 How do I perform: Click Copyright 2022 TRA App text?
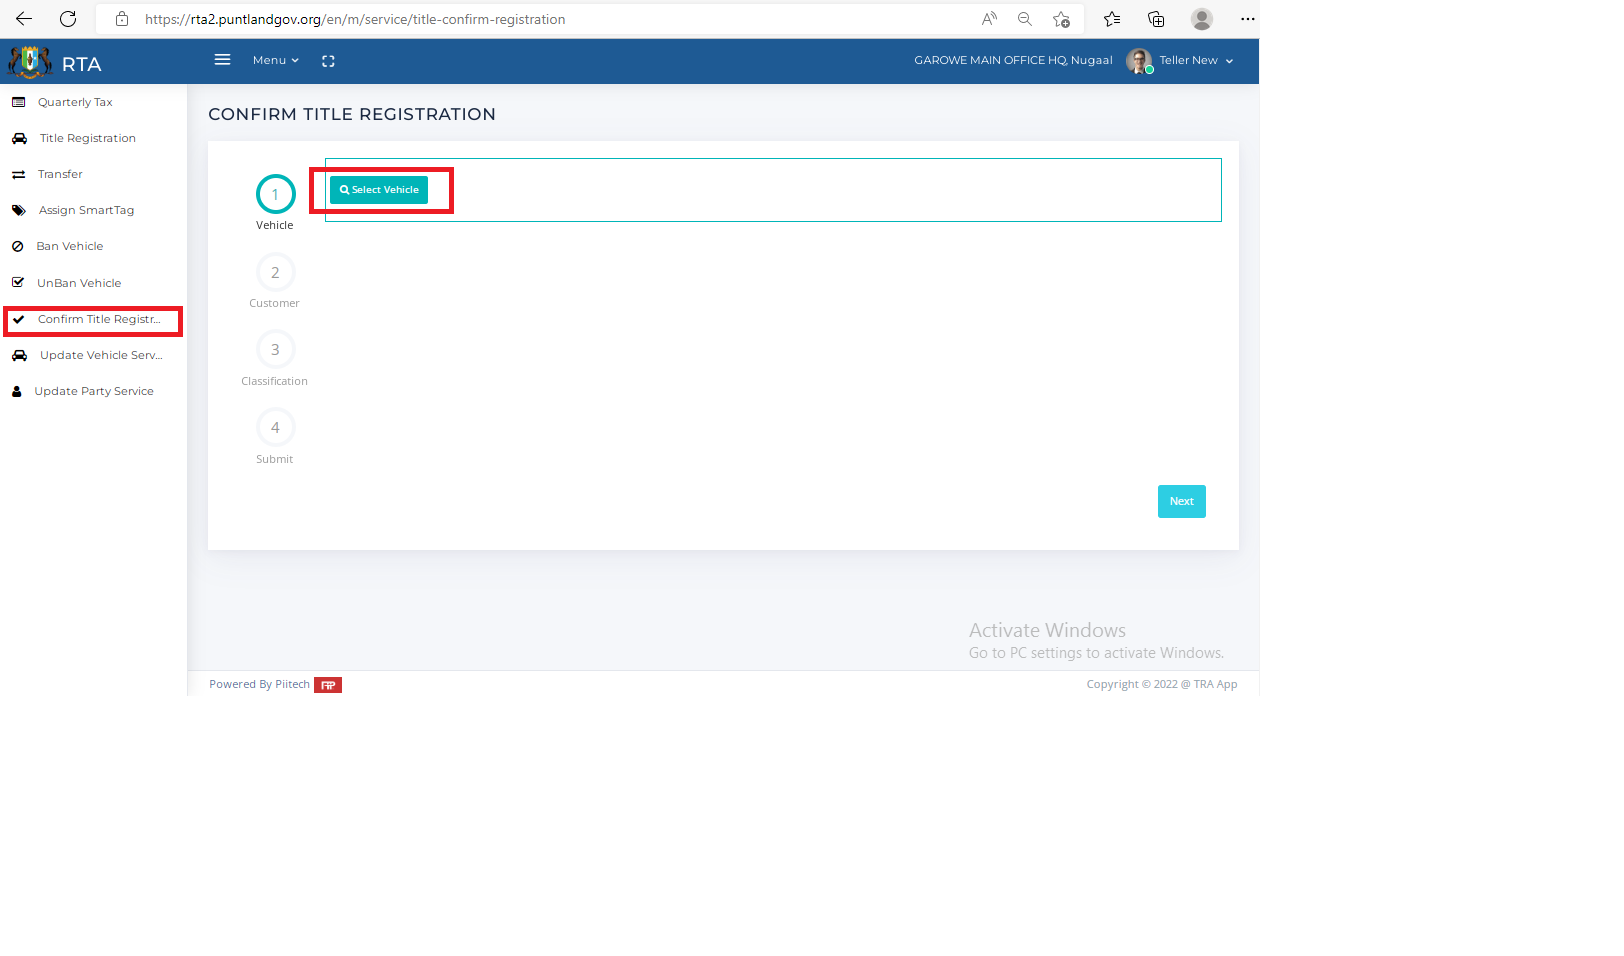coord(1162,684)
